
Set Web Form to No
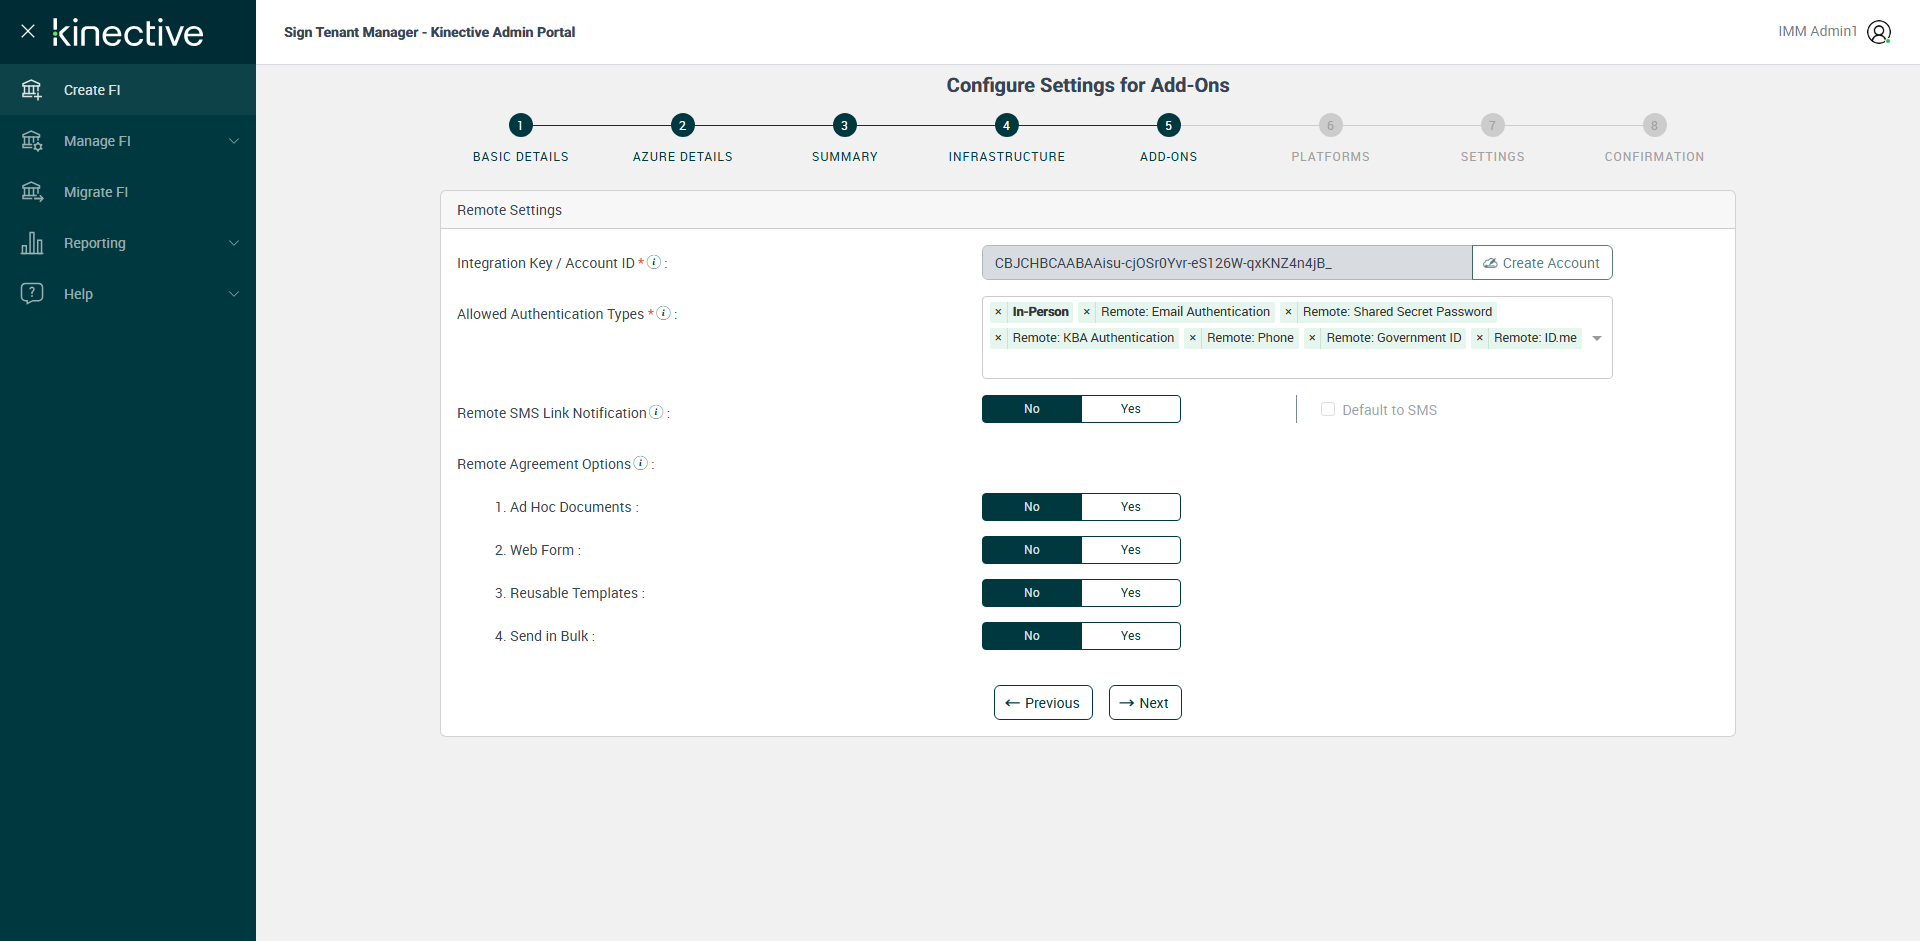coord(1031,550)
